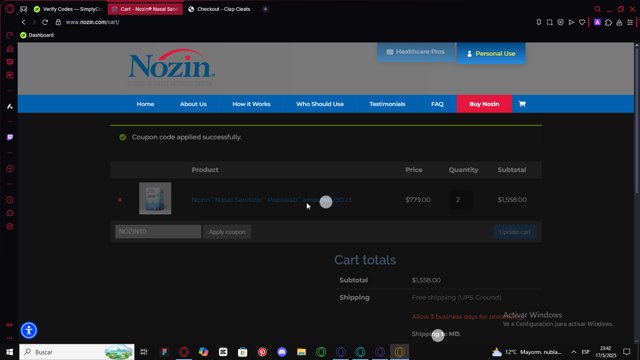Open Task View on taskbar
This screenshot has height=360, width=640.
coord(144,352)
